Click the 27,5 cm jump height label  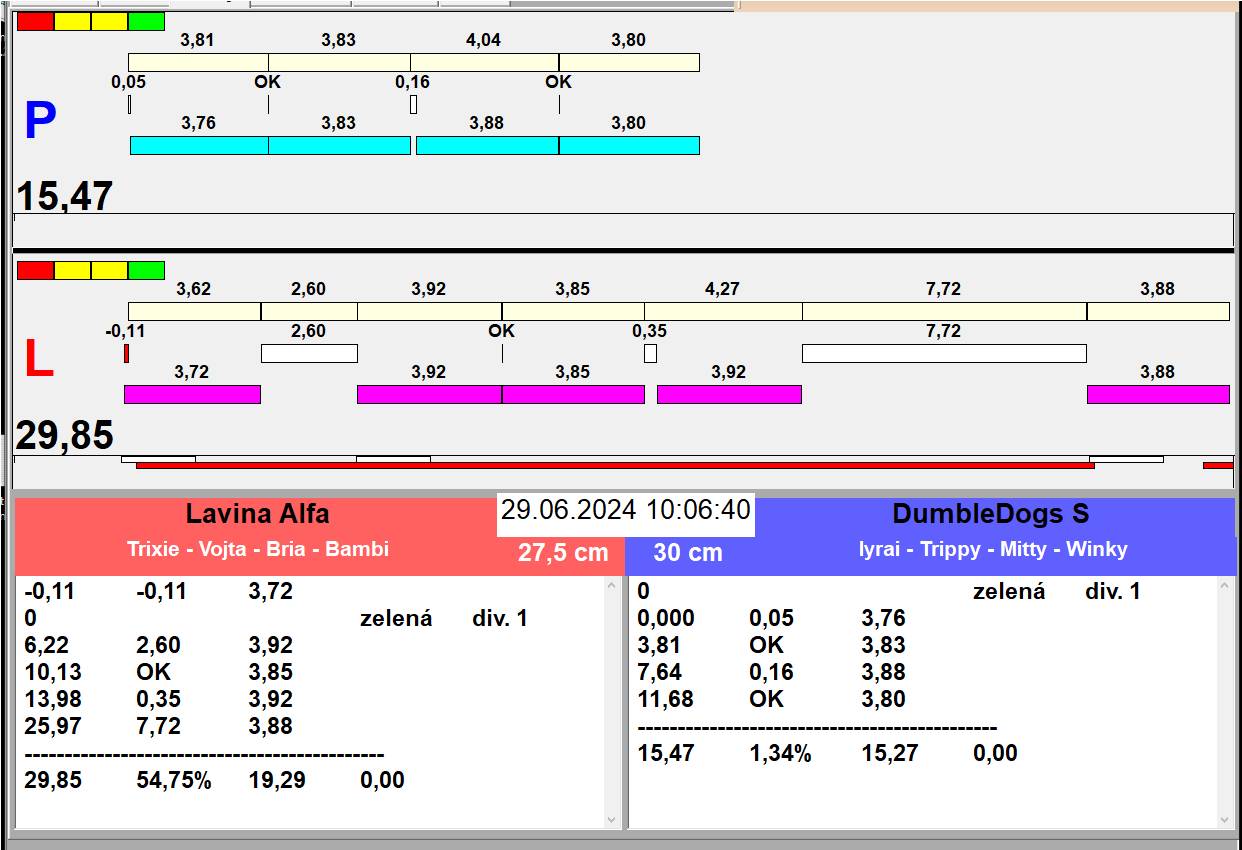click(x=563, y=553)
